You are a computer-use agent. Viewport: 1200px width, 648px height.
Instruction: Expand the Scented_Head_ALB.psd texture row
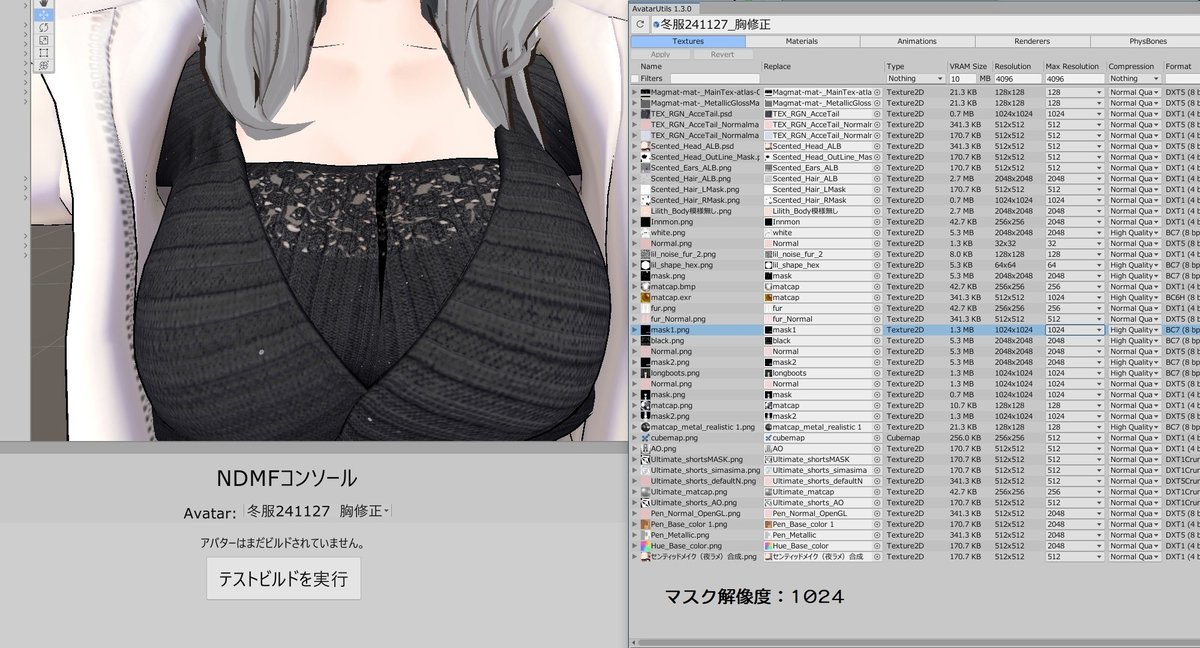pyautogui.click(x=633, y=146)
